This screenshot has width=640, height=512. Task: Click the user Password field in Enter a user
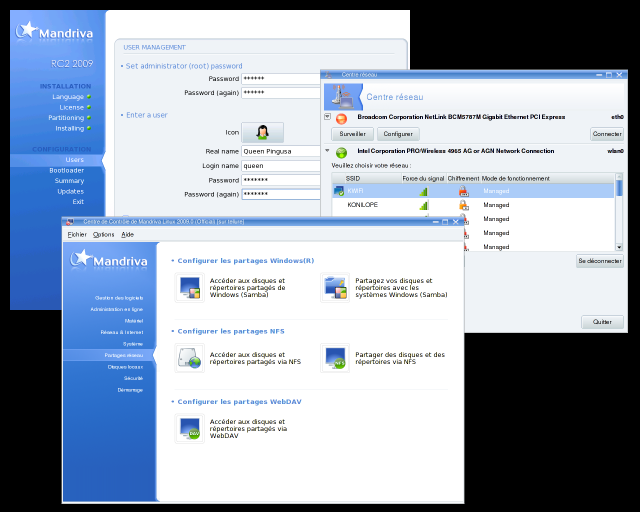pos(281,180)
